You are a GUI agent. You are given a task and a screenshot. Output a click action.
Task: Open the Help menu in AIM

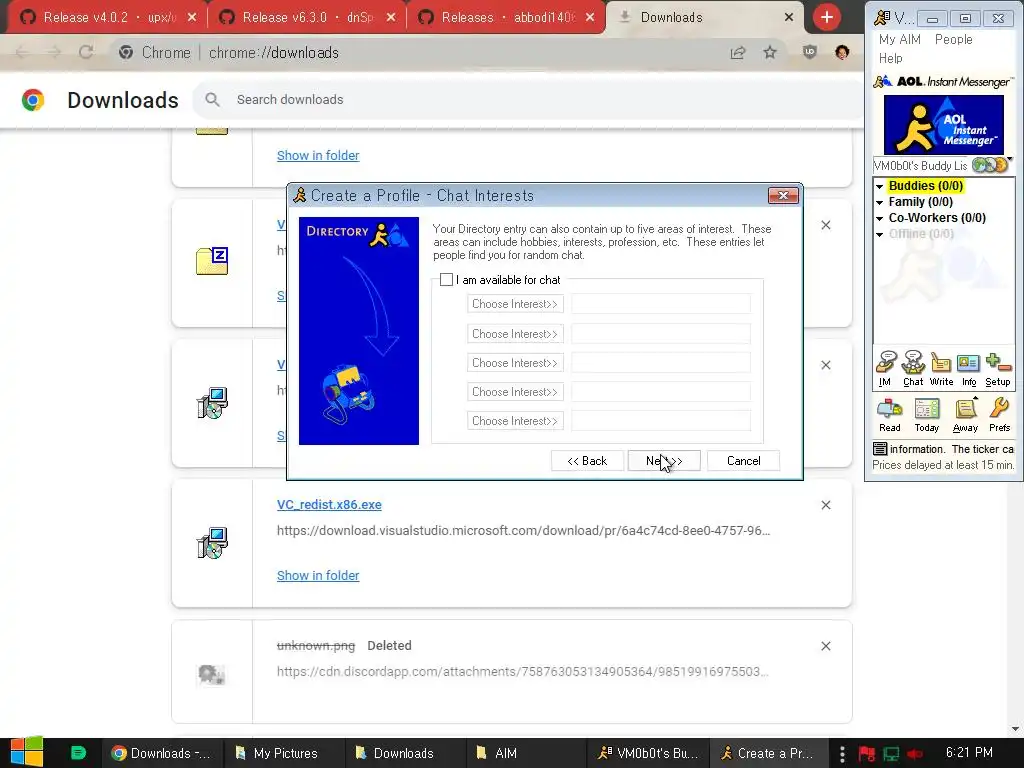891,58
